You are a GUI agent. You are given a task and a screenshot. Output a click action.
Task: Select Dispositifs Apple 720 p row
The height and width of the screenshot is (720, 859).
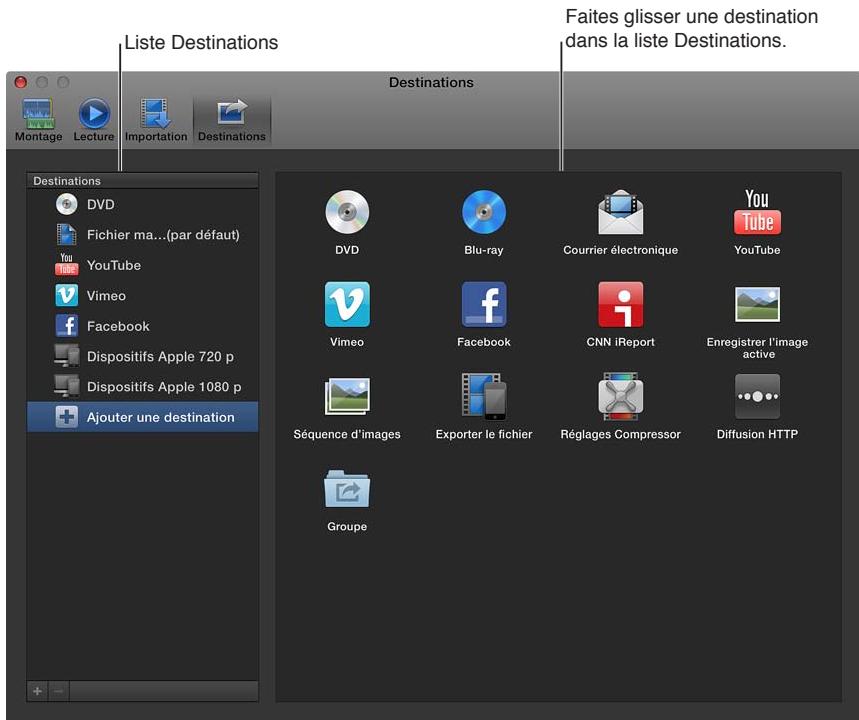click(142, 356)
